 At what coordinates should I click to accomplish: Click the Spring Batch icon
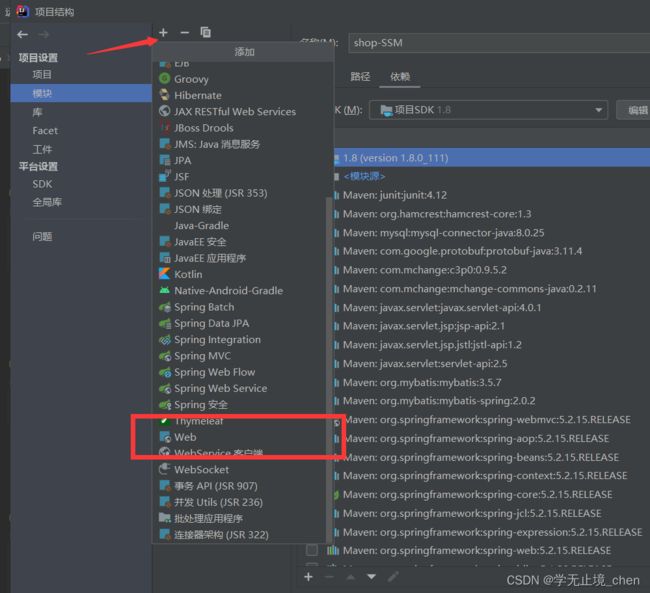(x=165, y=307)
